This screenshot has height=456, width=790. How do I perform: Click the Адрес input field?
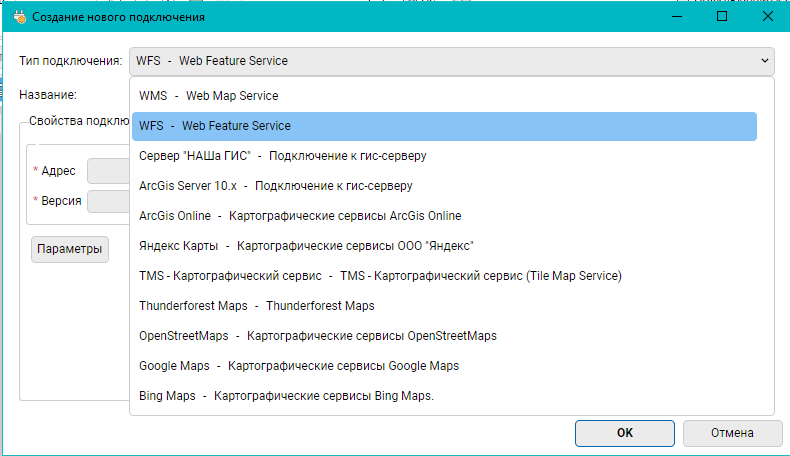point(108,171)
